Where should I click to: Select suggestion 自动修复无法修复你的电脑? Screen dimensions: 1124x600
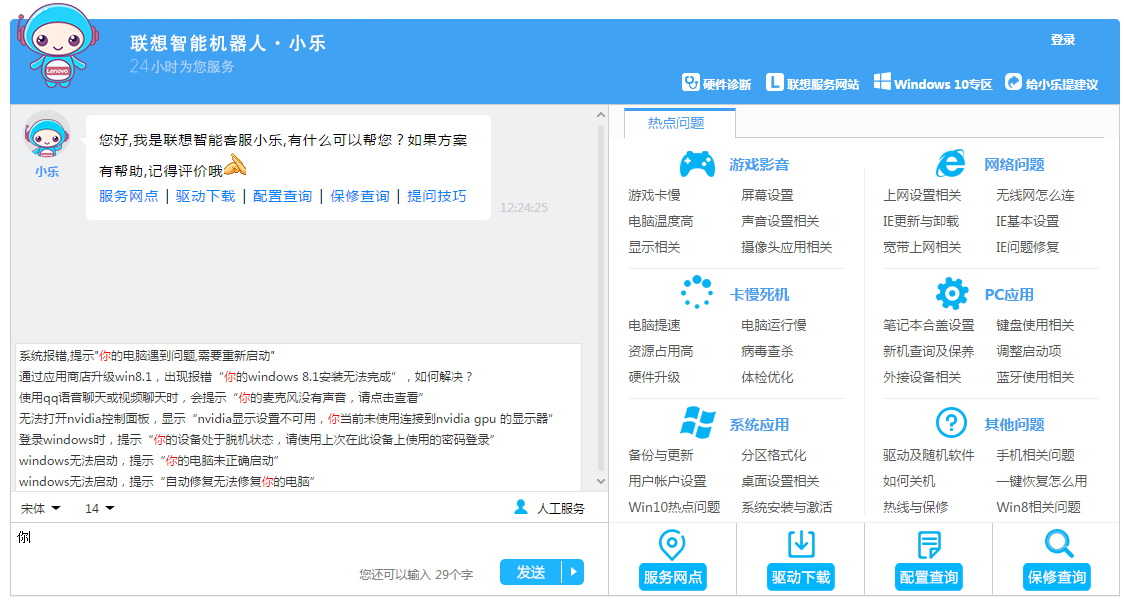click(x=167, y=482)
